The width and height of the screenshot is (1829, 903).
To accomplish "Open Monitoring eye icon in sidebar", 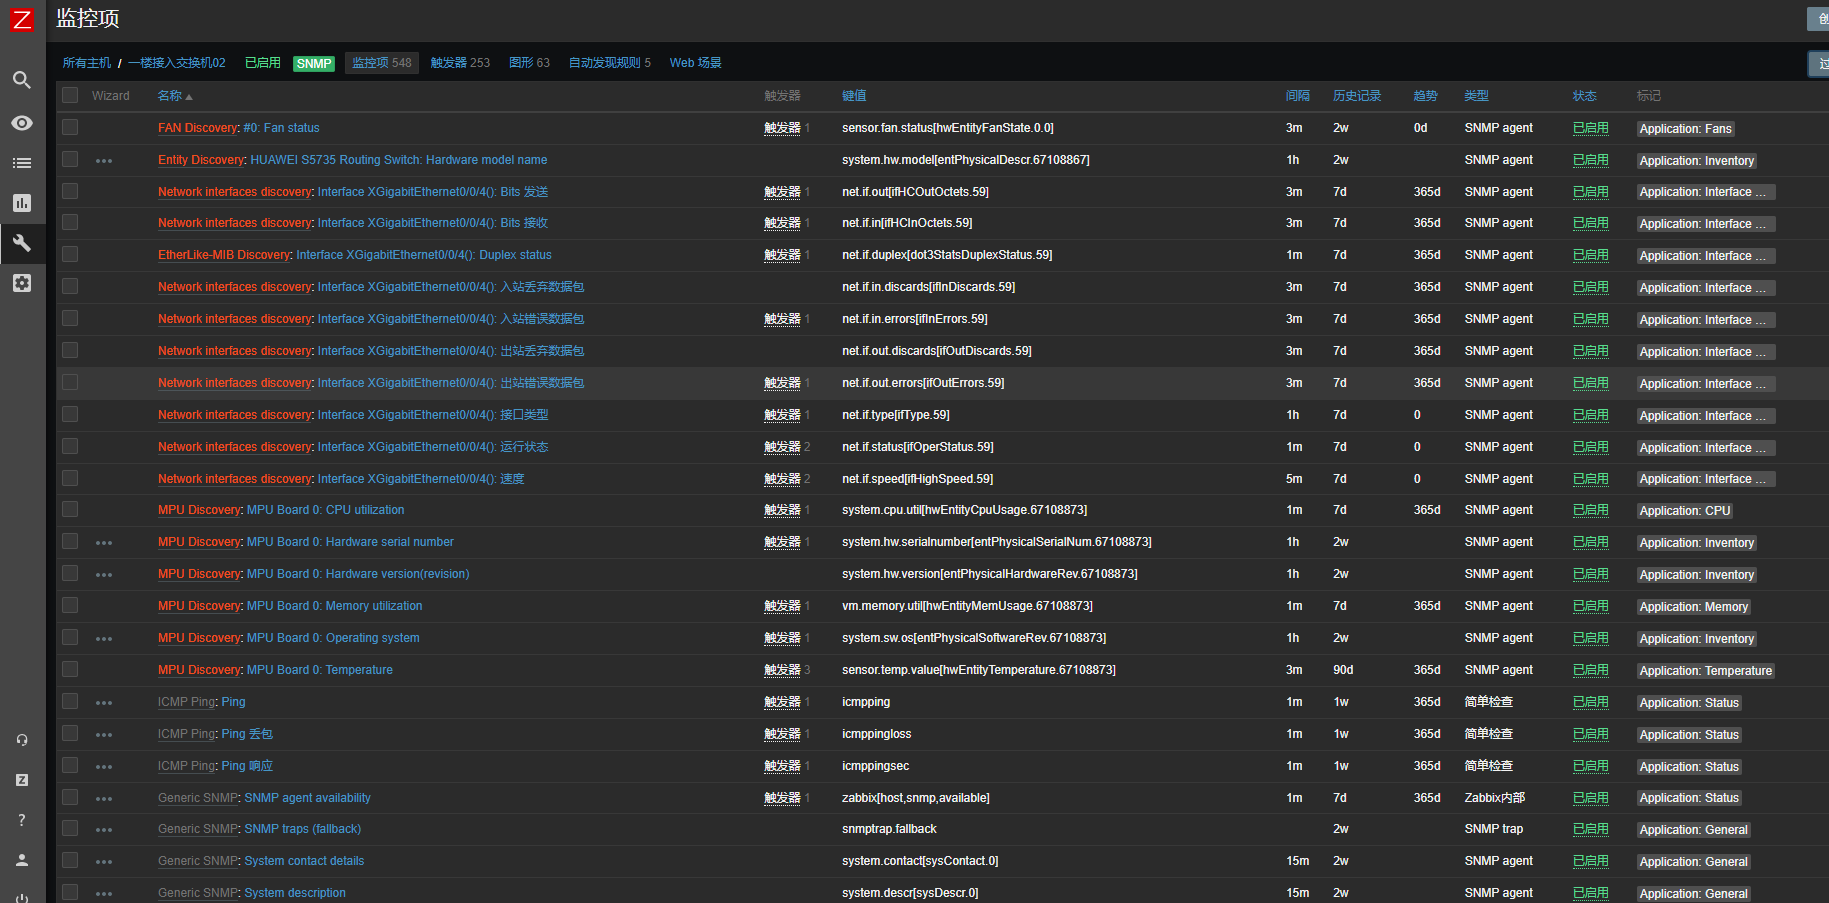I will pos(21,123).
